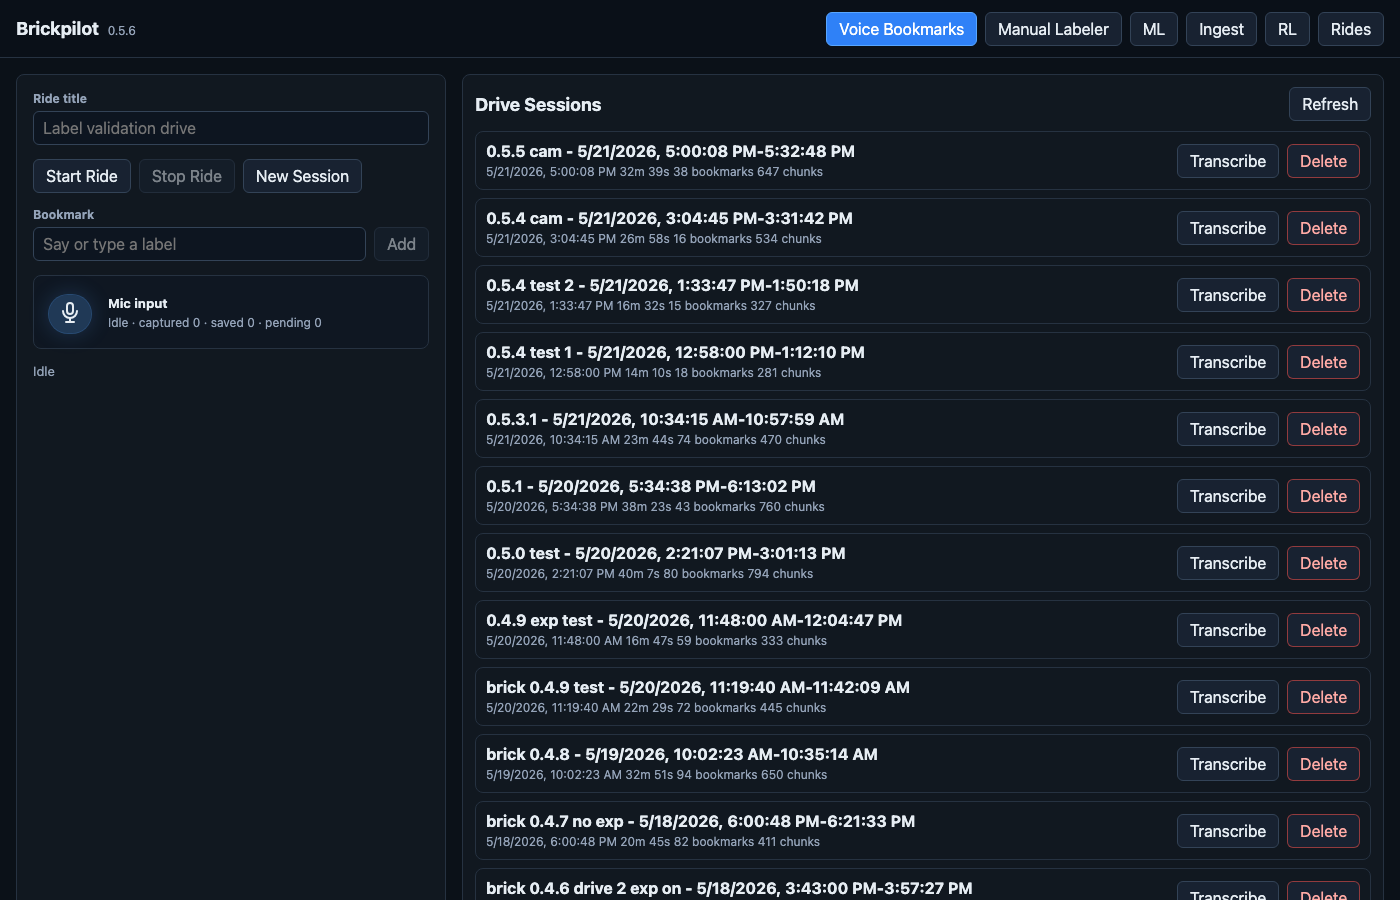Transcribe the 0.5.4 test 1 session
1400x900 pixels.
click(x=1228, y=362)
